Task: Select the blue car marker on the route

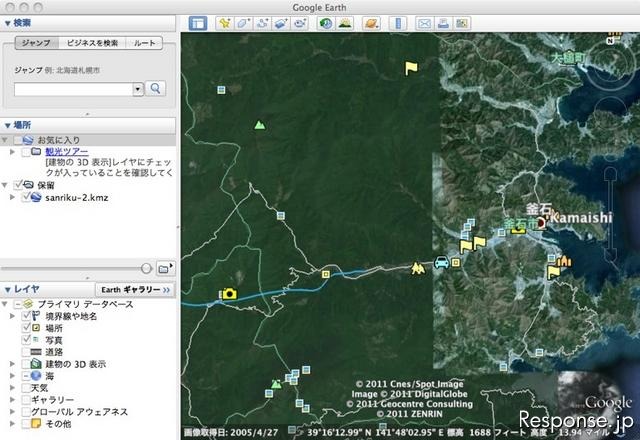Action: (x=441, y=262)
